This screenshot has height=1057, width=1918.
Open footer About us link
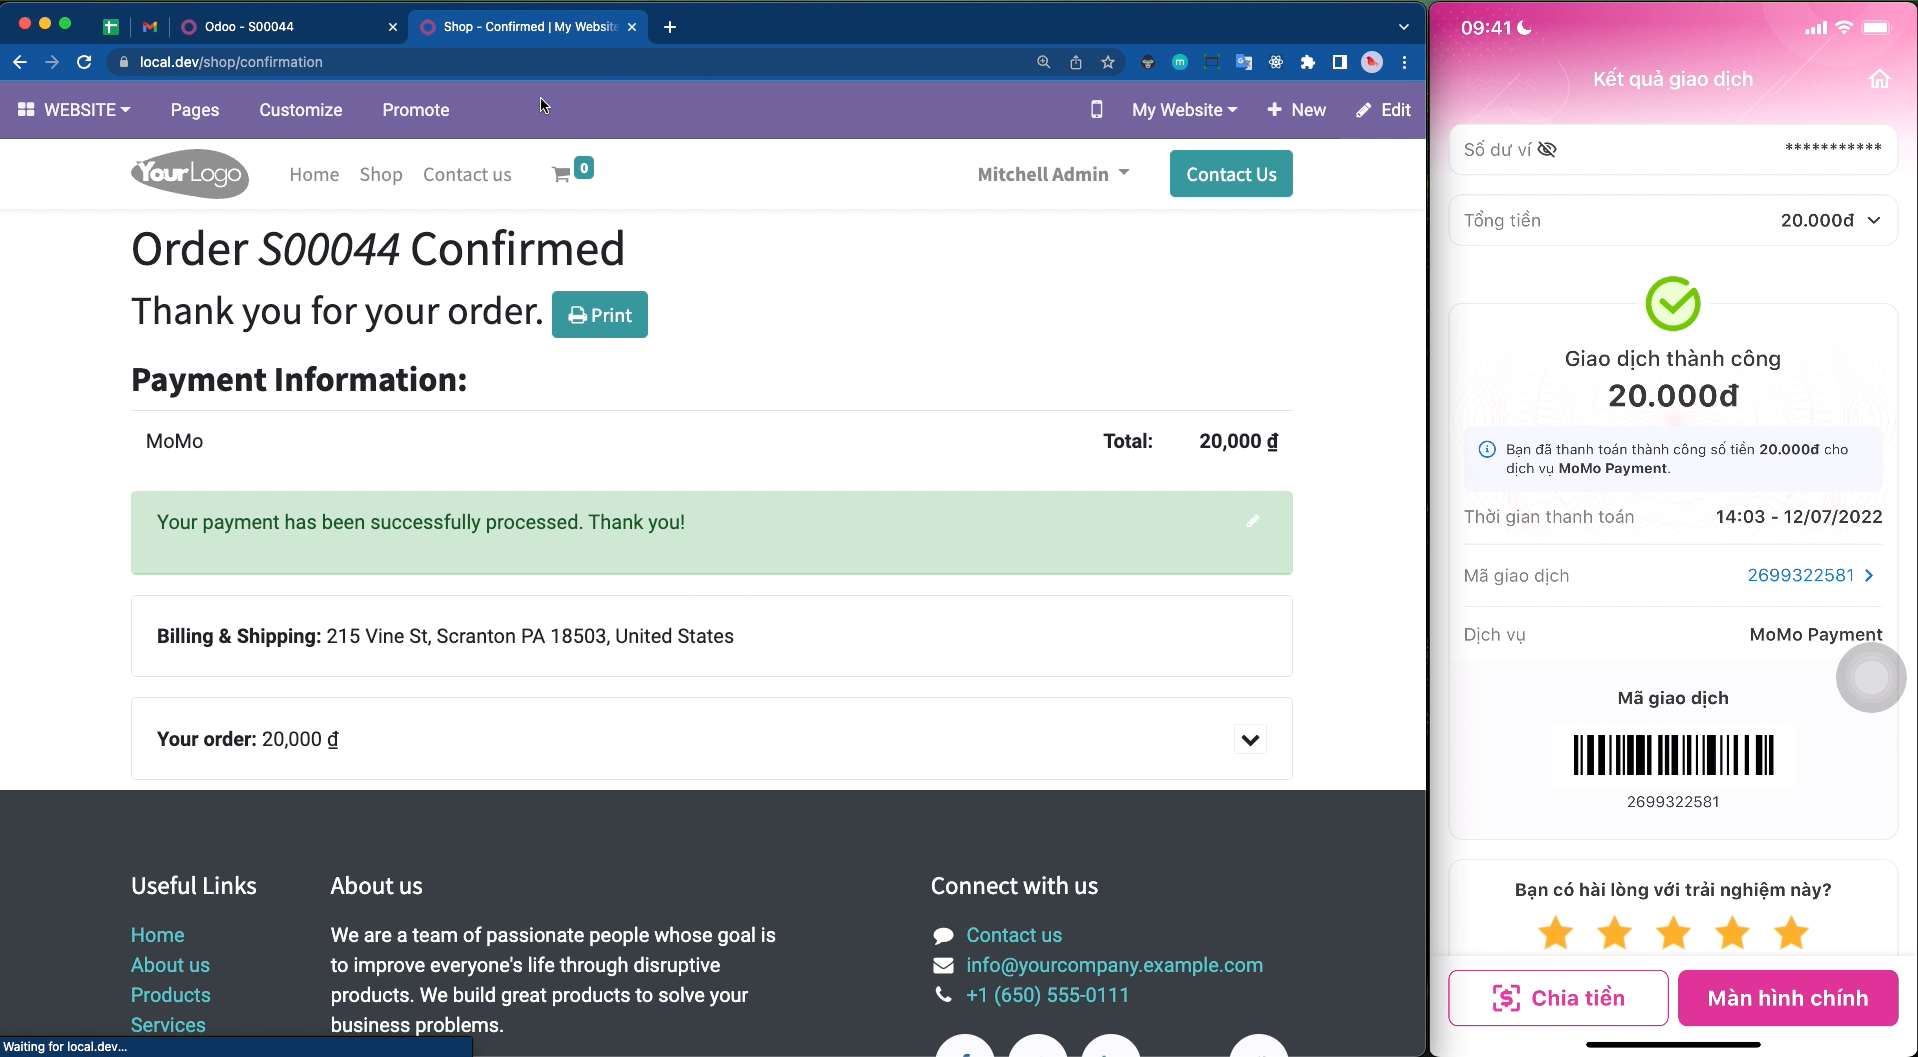click(170, 965)
